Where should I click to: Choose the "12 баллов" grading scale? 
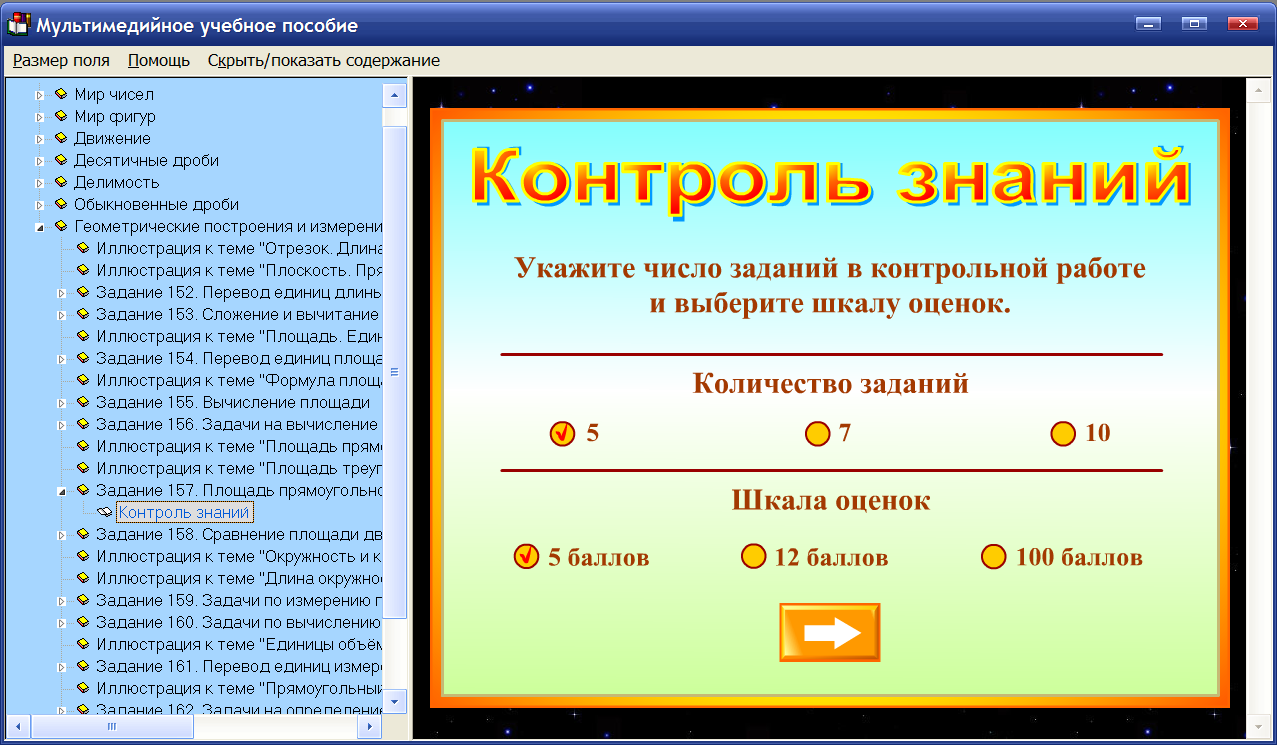pos(753,557)
